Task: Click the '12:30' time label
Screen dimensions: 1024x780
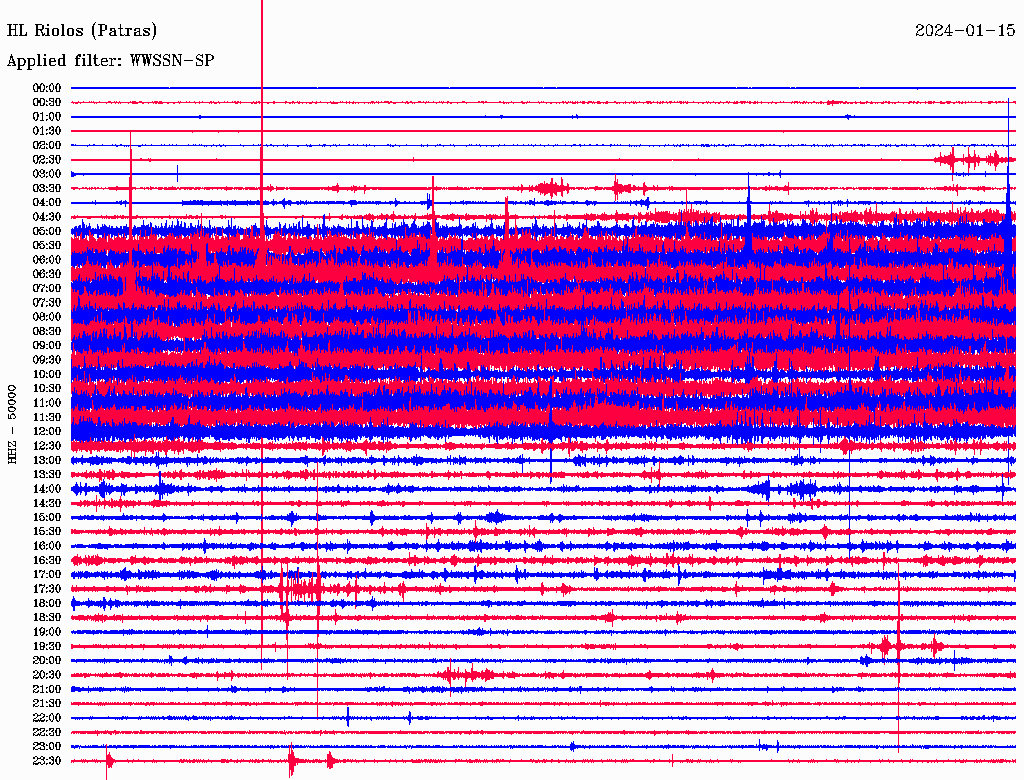Action: [47, 446]
